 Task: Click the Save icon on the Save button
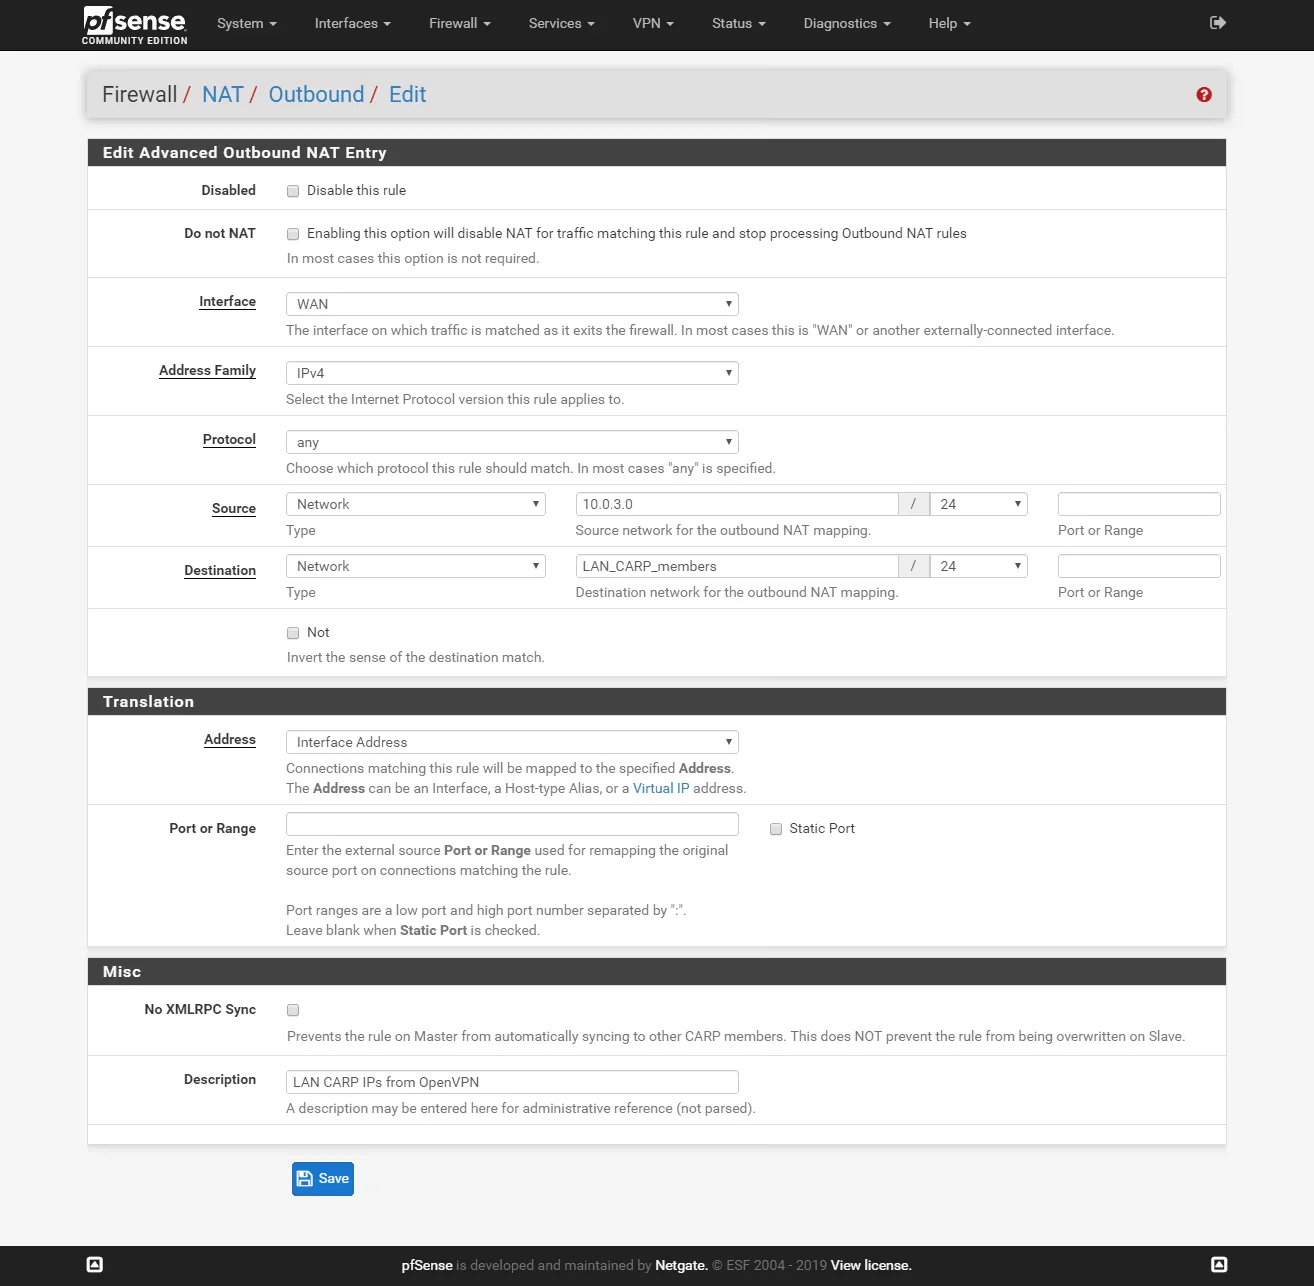(306, 1179)
